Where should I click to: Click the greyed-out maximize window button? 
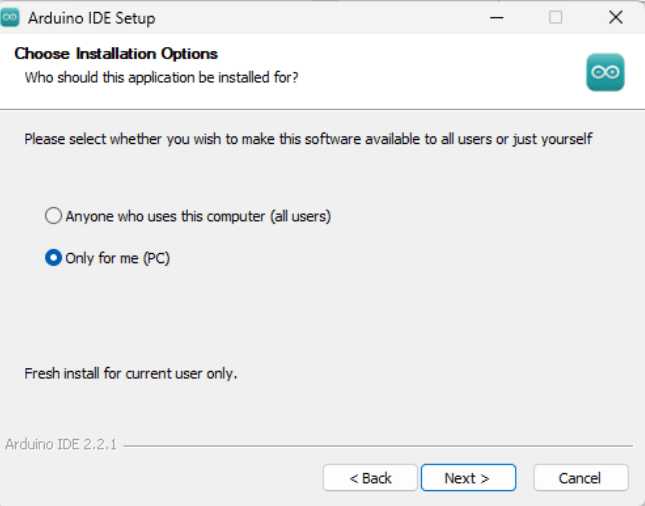click(556, 18)
